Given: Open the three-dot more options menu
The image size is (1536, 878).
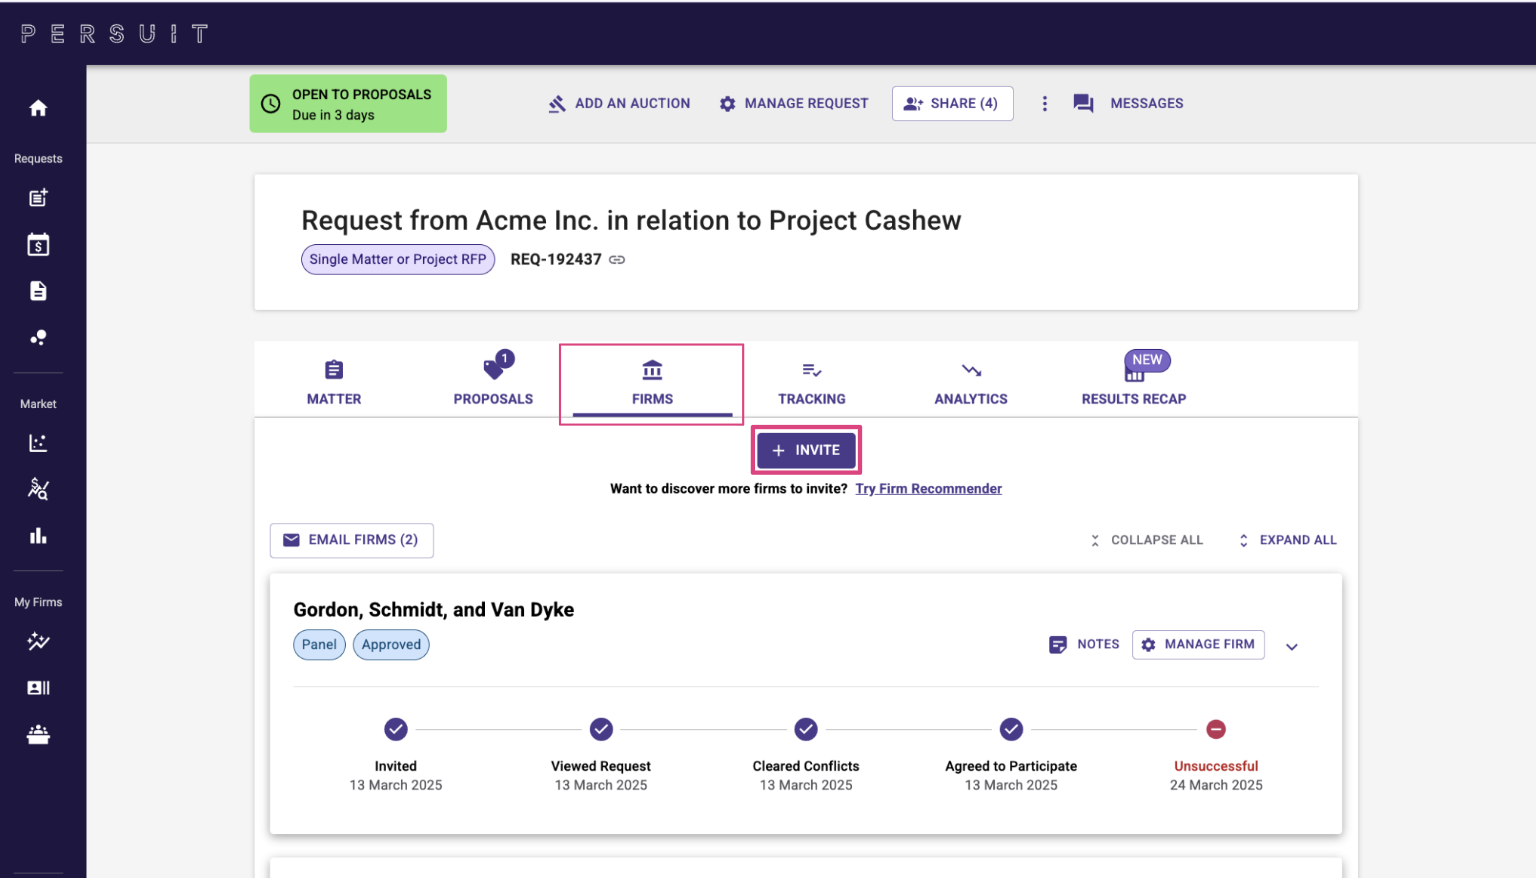Looking at the screenshot, I should point(1044,104).
